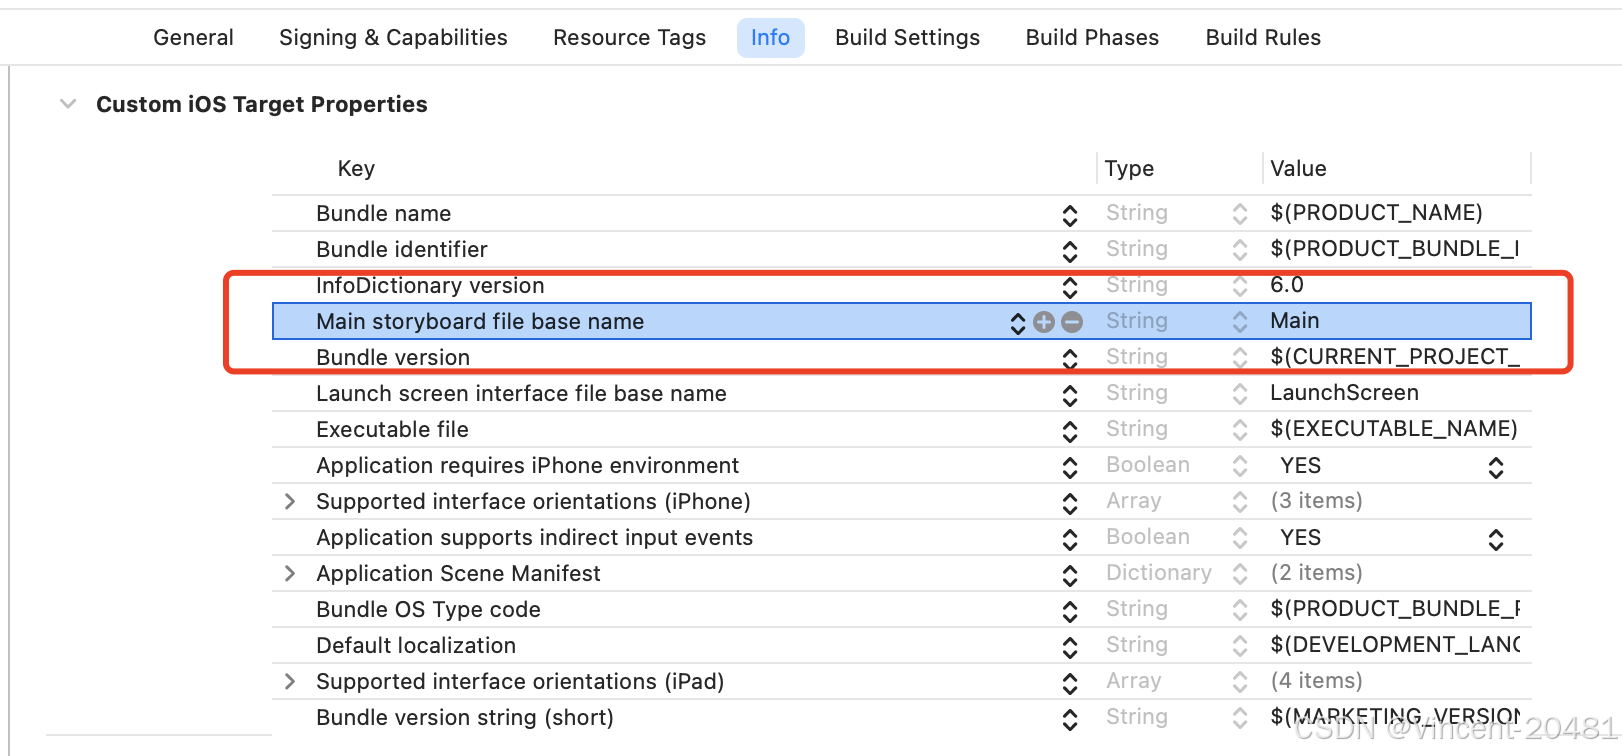Open the YES dropdown for Application supports indirect input events
1622x756 pixels.
click(x=1495, y=537)
